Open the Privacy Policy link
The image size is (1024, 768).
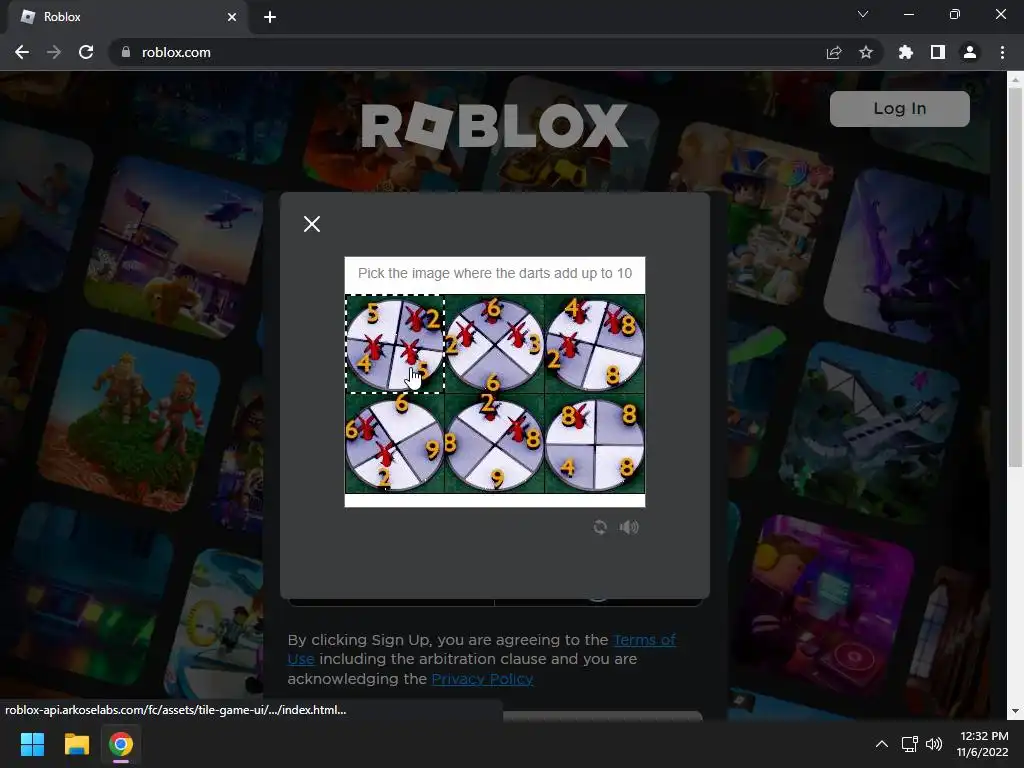482,679
